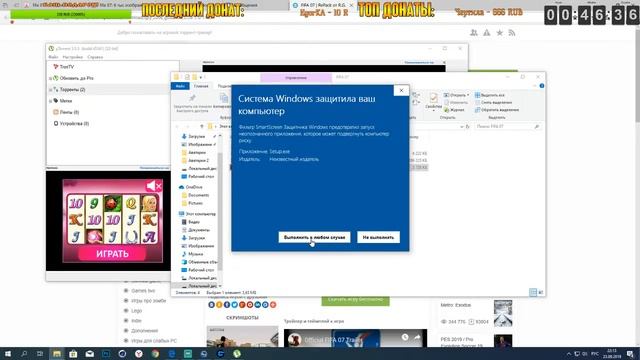Open OneDrive 'Documents' folder
Viewport: 640px width, 360px height.
coord(196,195)
